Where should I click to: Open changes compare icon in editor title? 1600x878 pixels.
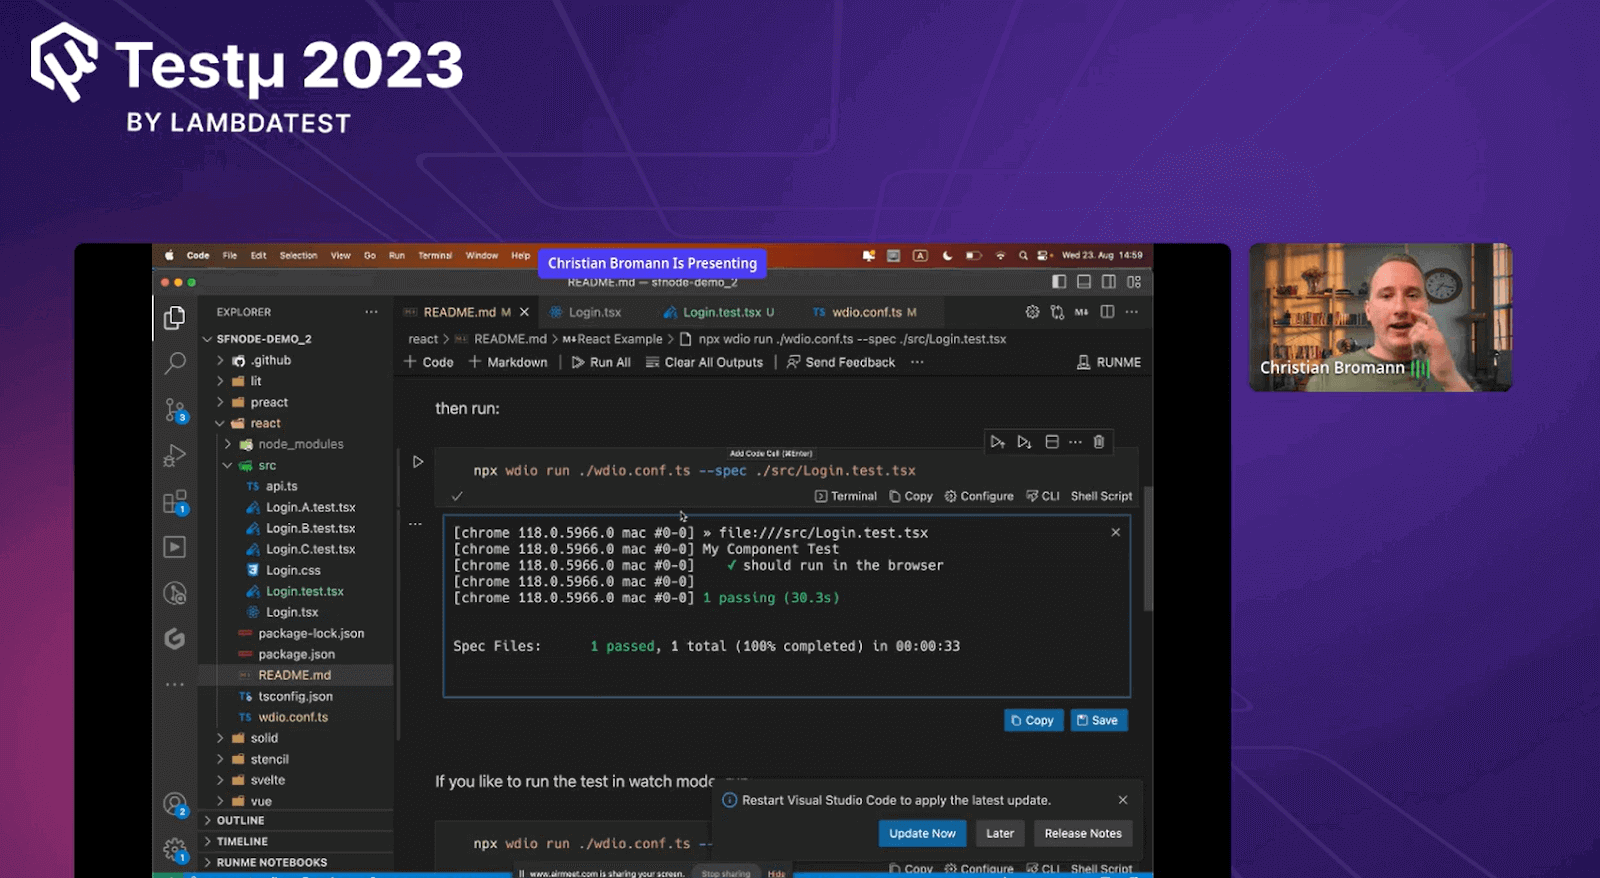pyautogui.click(x=1057, y=312)
